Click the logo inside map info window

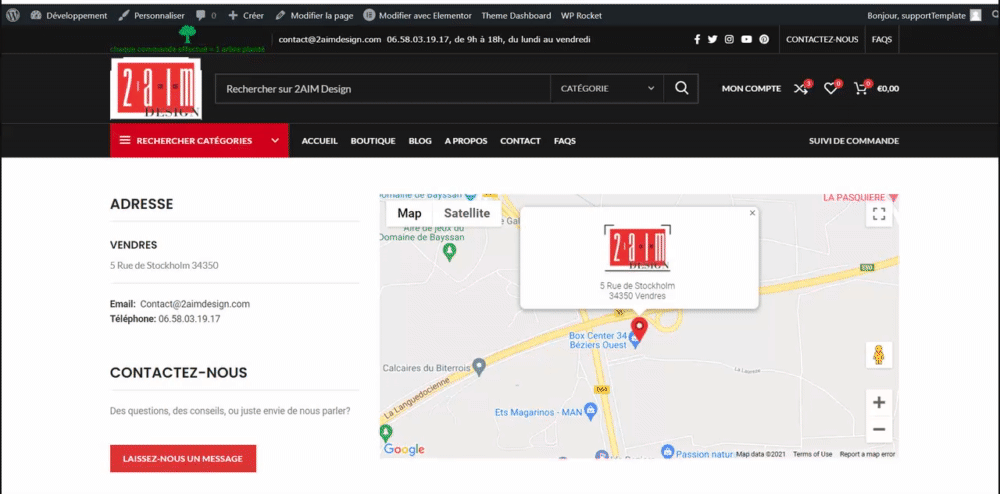tap(638, 247)
